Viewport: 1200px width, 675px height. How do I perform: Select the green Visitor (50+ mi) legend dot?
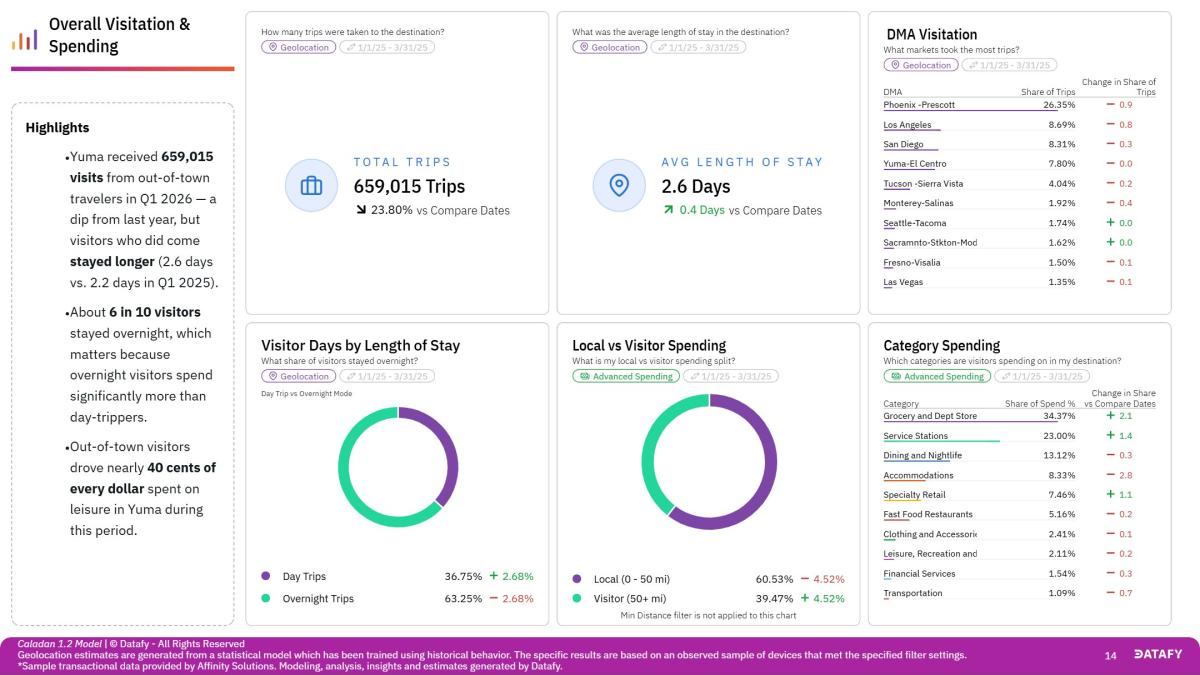pos(577,598)
